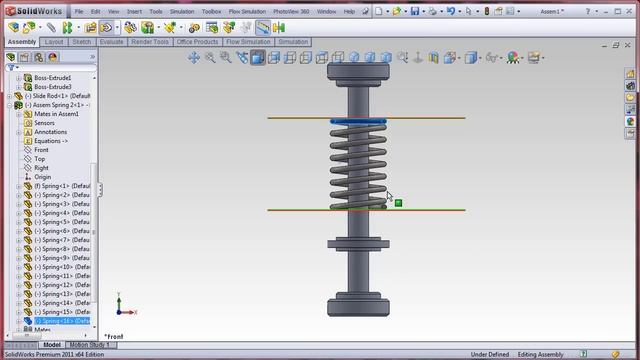
Task: Click the Edit Appearance color ball icon
Action: pyautogui.click(x=513, y=58)
